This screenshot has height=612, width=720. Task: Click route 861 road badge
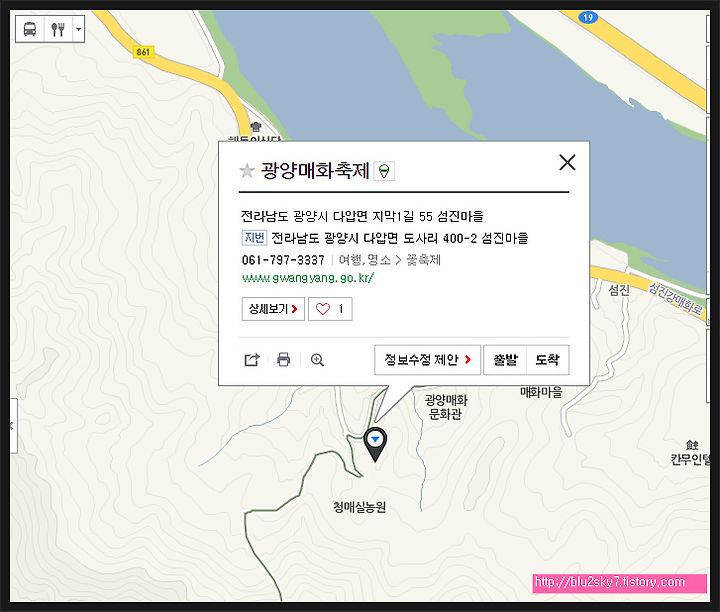point(143,52)
